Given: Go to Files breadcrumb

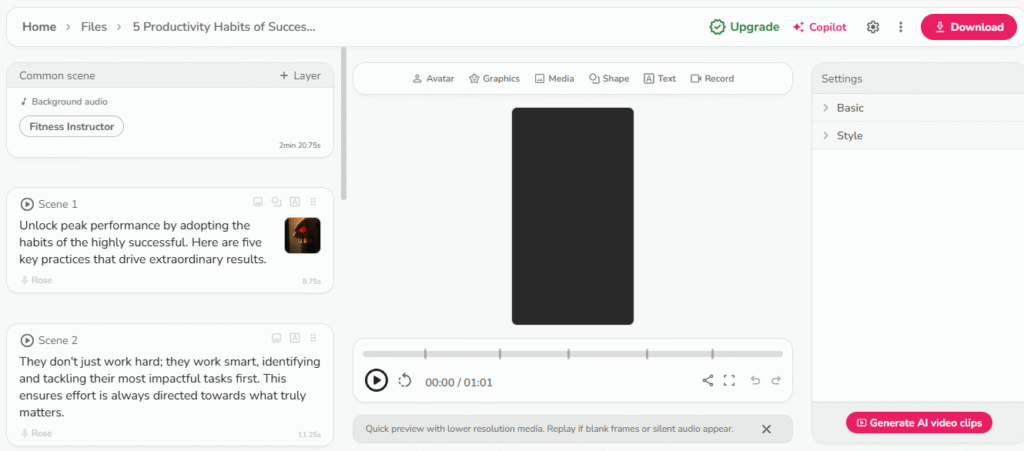Looking at the screenshot, I should (x=94, y=27).
